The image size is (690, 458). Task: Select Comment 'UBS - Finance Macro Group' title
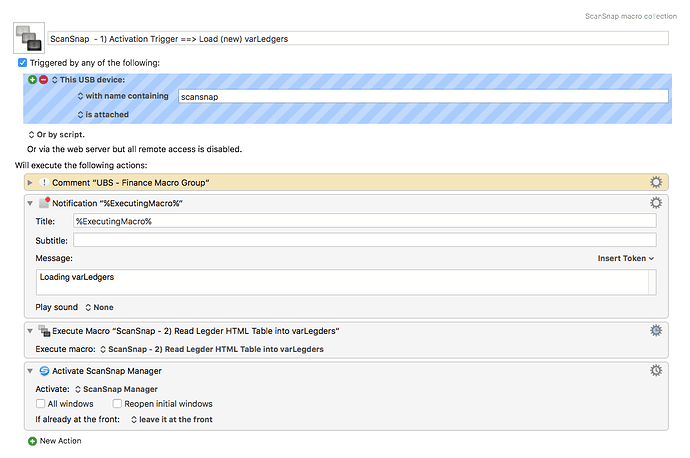[x=131, y=183]
